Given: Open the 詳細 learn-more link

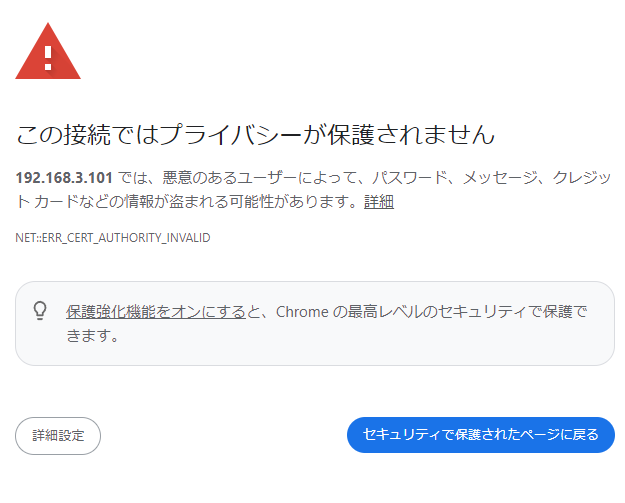Looking at the screenshot, I should [378, 202].
